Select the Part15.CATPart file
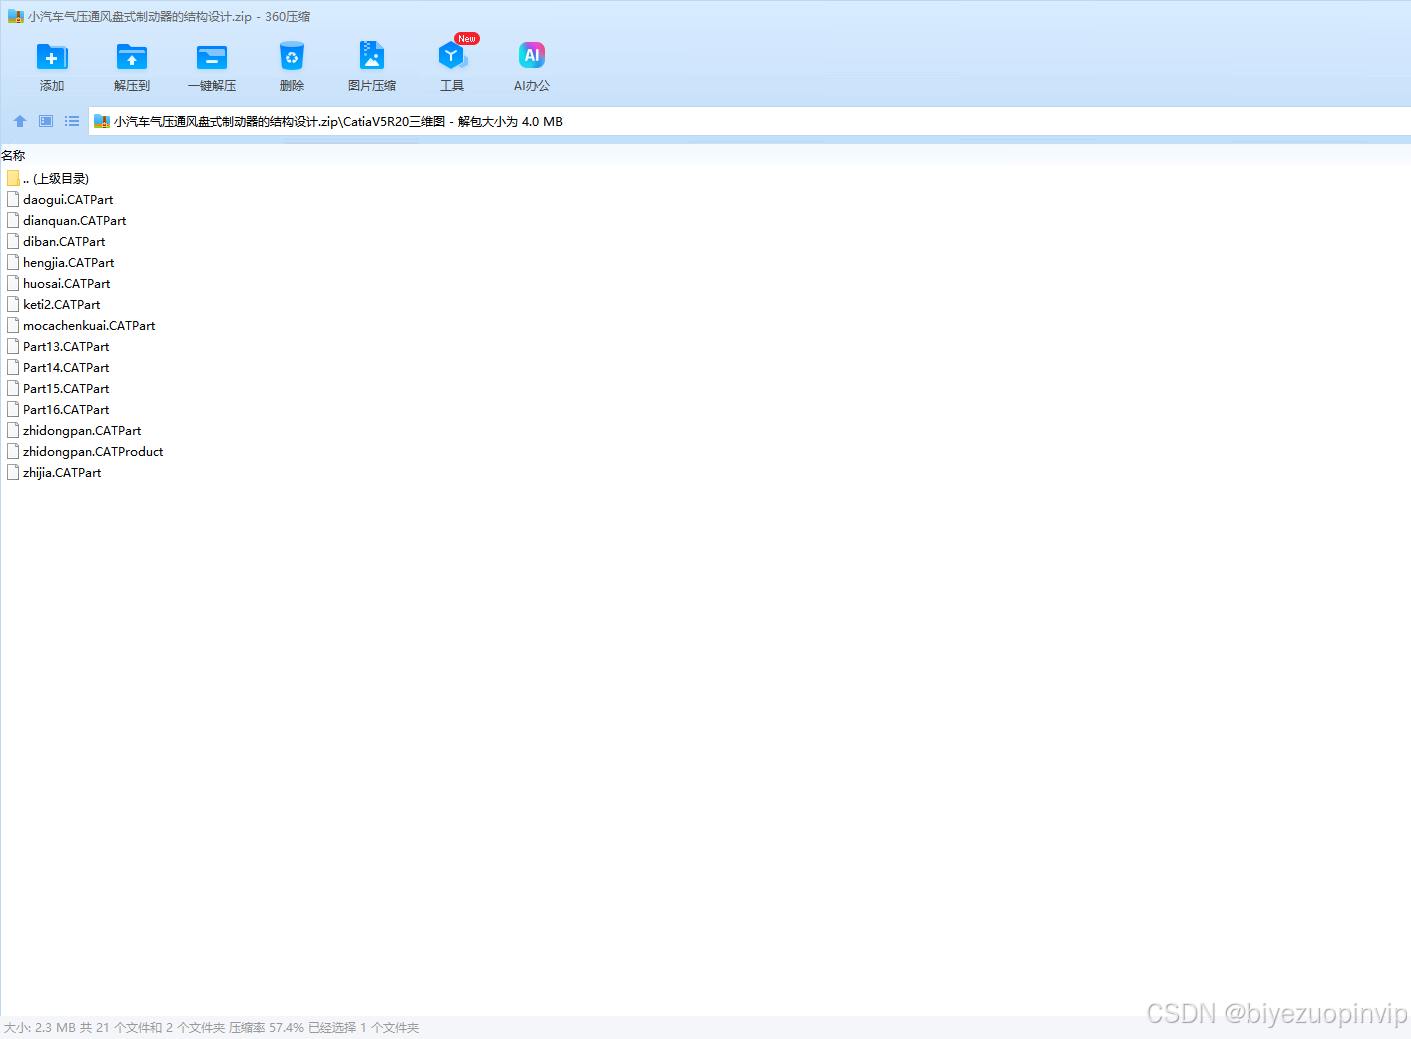This screenshot has width=1411, height=1039. (x=66, y=388)
